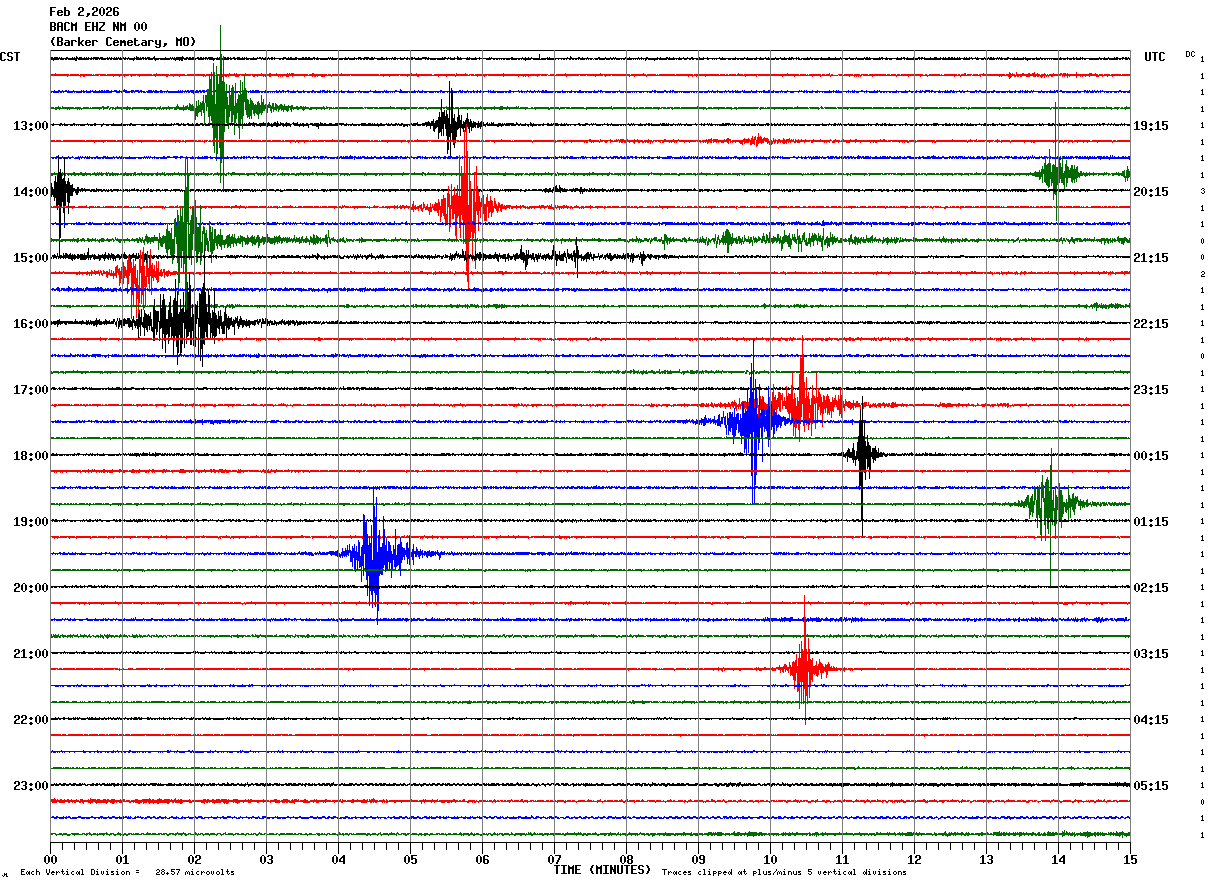Viewport: 1210px width, 886px height.
Task: Click the large blue seismic burst below 19:00
Action: pyautogui.click(x=374, y=554)
